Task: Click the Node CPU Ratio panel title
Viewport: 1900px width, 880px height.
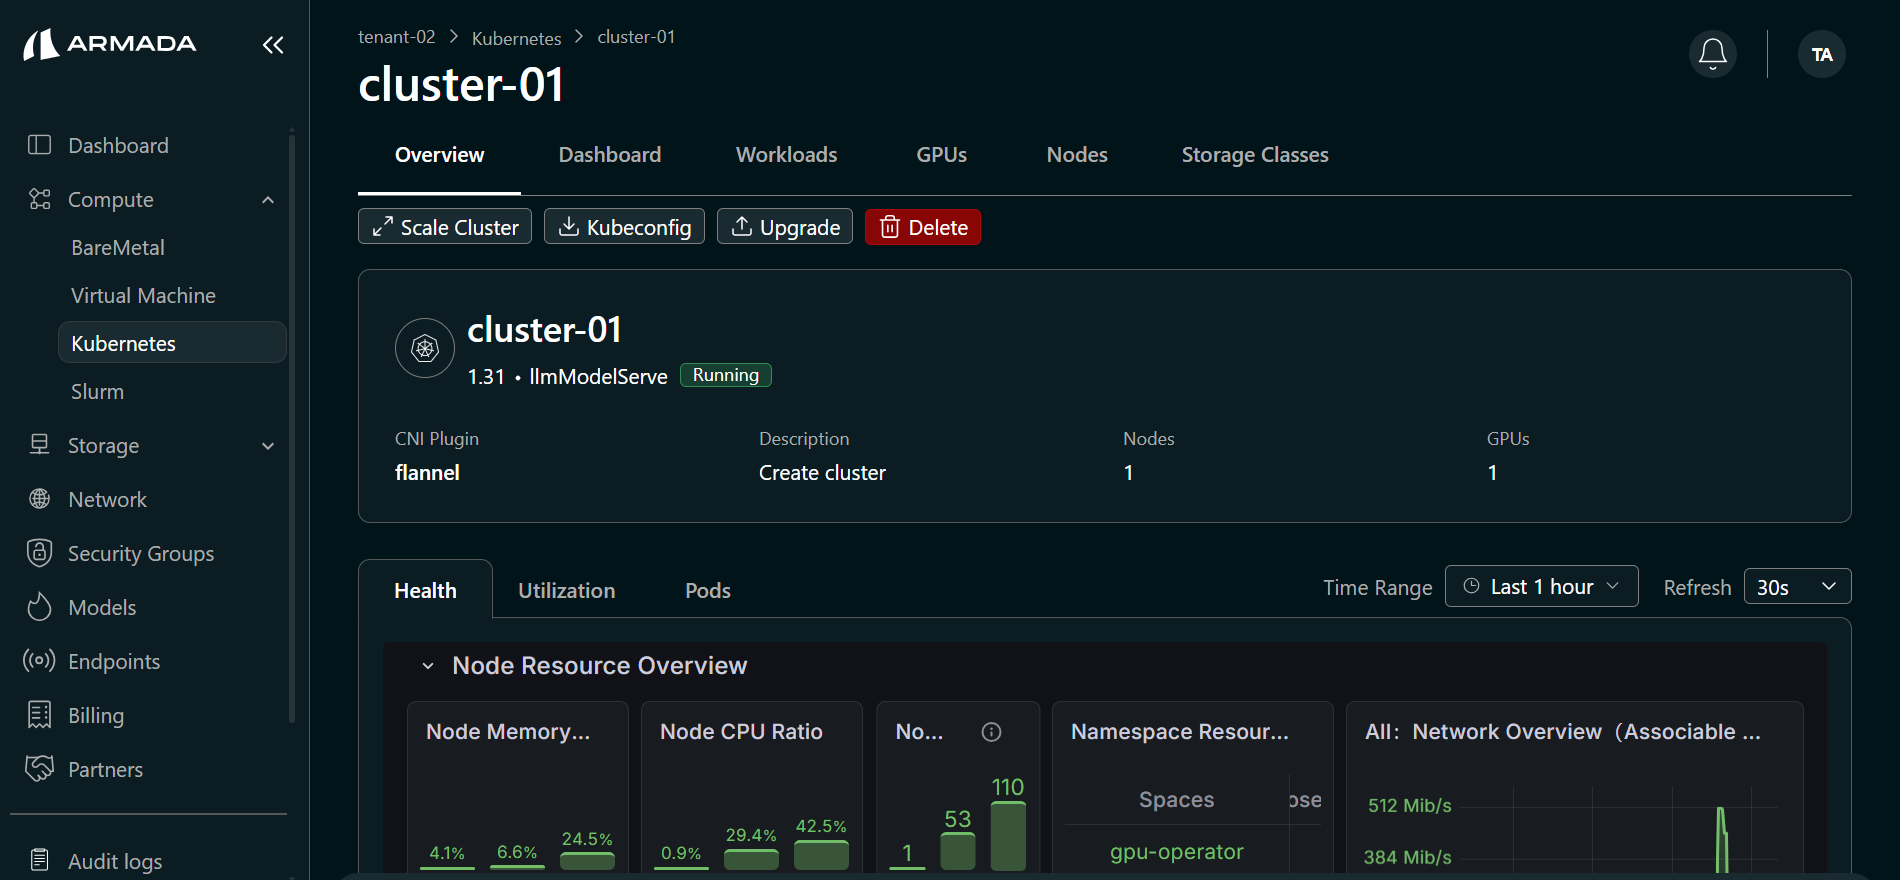Action: coord(741,732)
